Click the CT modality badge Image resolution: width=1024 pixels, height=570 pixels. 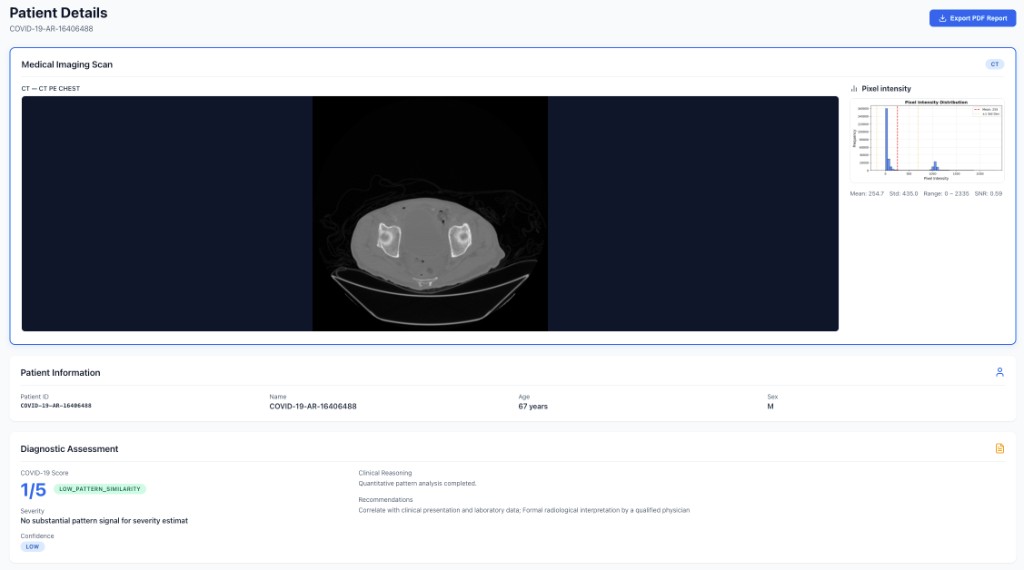[994, 64]
